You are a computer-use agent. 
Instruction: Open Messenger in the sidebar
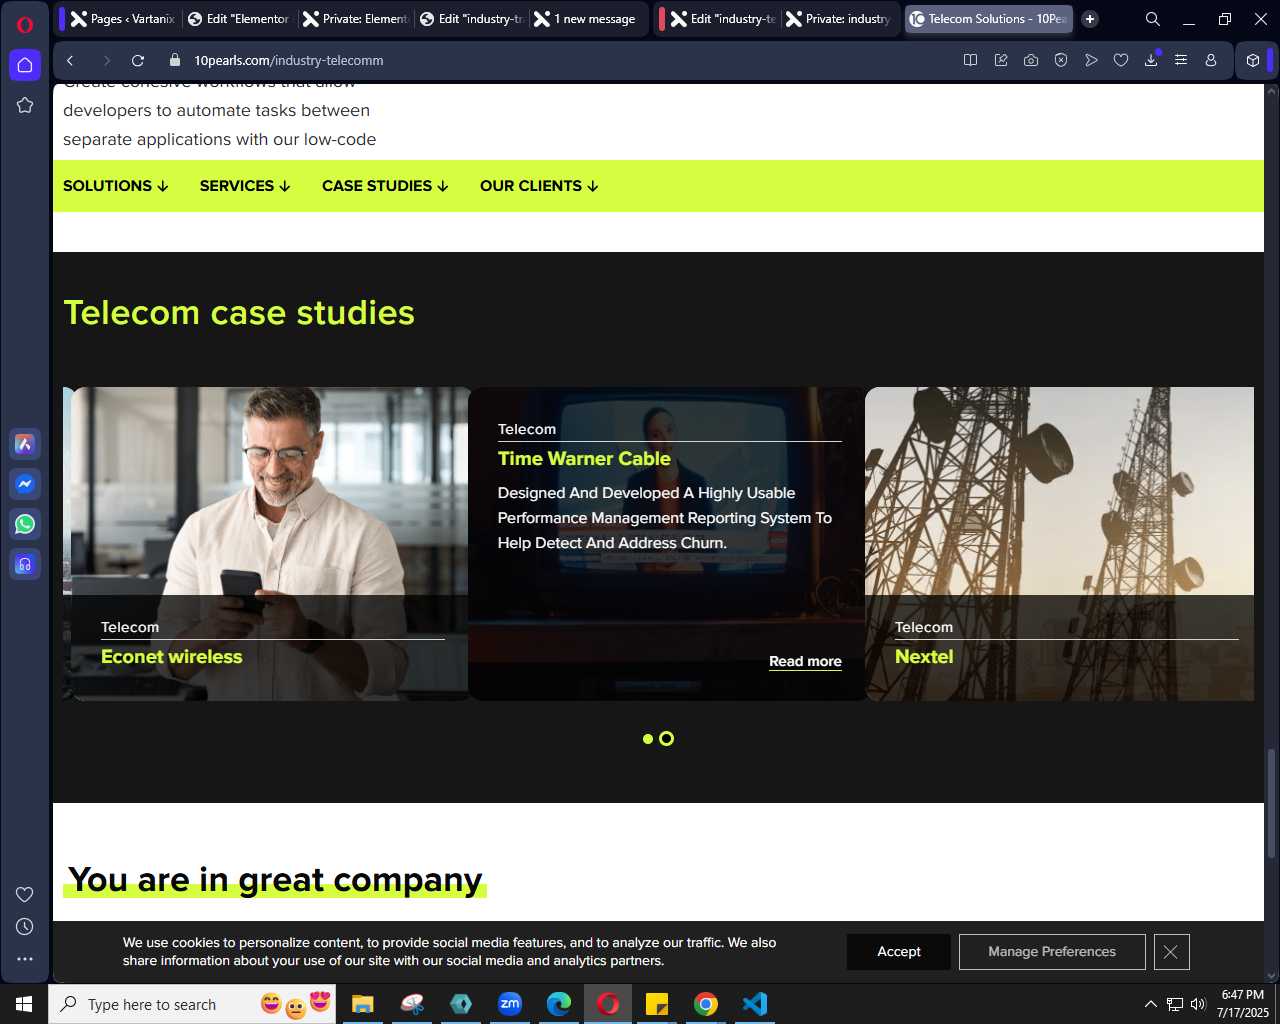[25, 484]
